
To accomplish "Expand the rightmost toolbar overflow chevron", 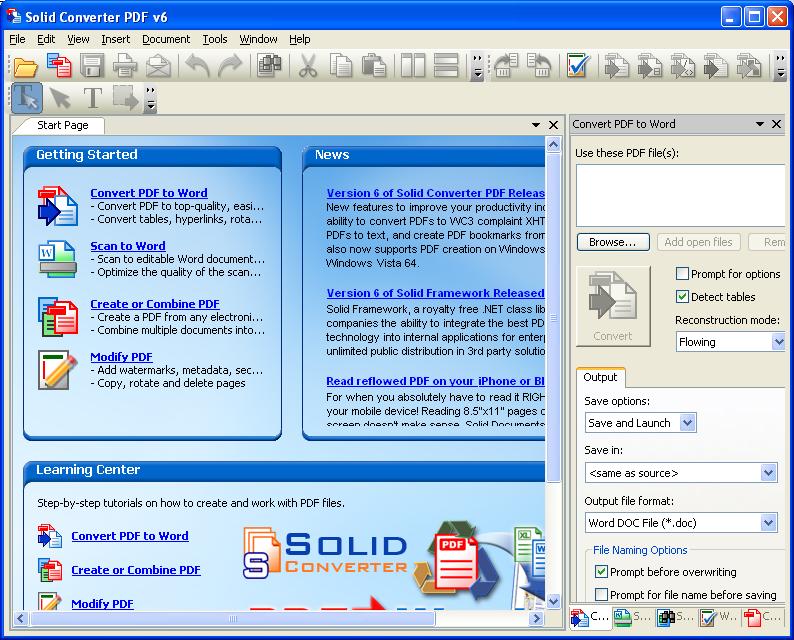I will [x=781, y=66].
